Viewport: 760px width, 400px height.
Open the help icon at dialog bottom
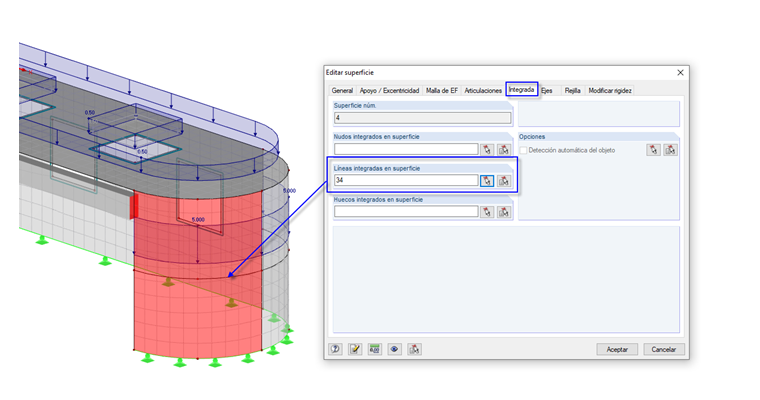335,349
